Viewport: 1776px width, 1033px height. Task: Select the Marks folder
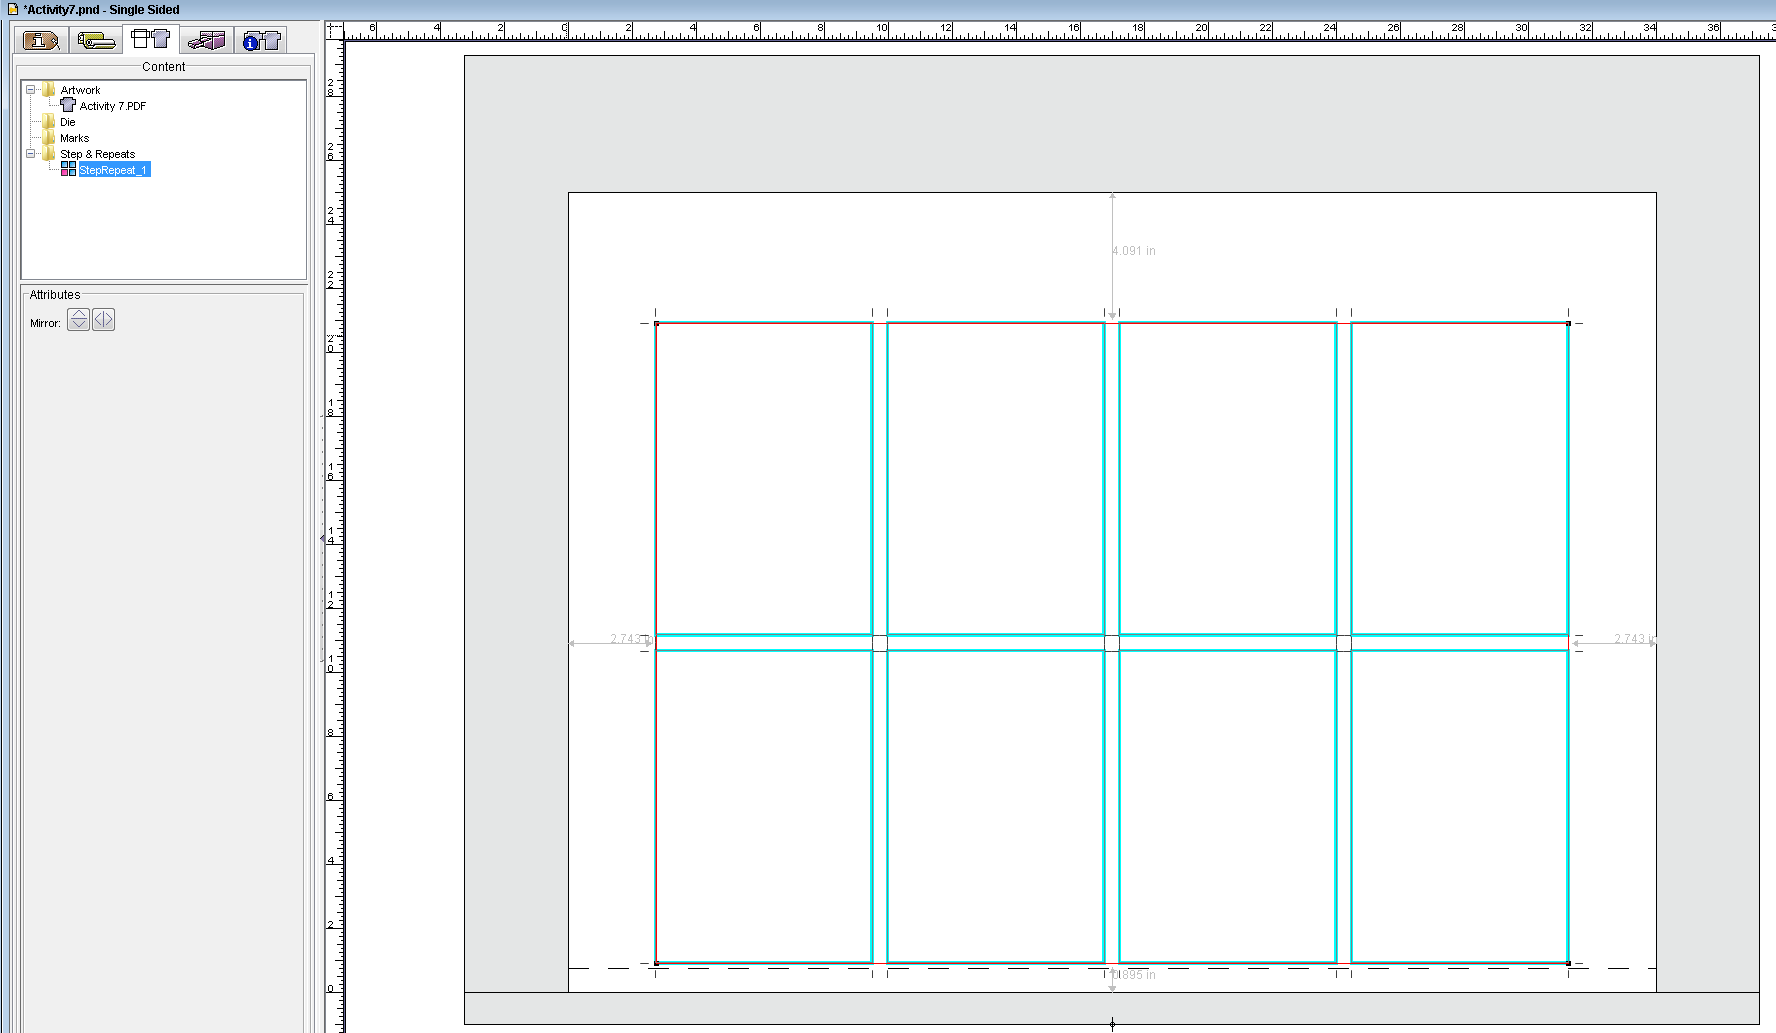(74, 138)
